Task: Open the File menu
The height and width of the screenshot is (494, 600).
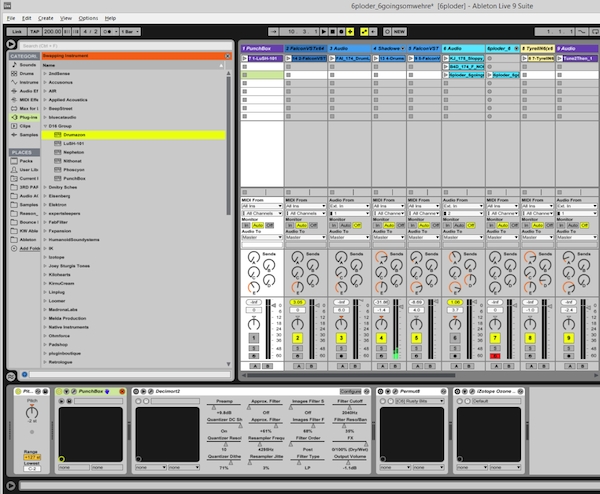Action: [x=11, y=18]
